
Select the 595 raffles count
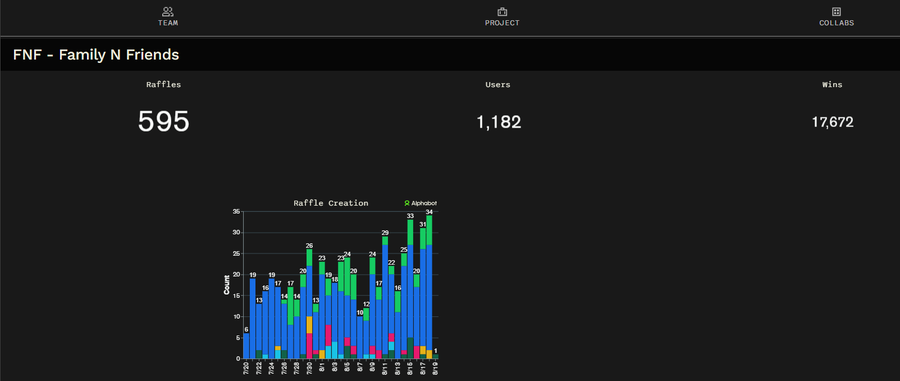pyautogui.click(x=164, y=122)
